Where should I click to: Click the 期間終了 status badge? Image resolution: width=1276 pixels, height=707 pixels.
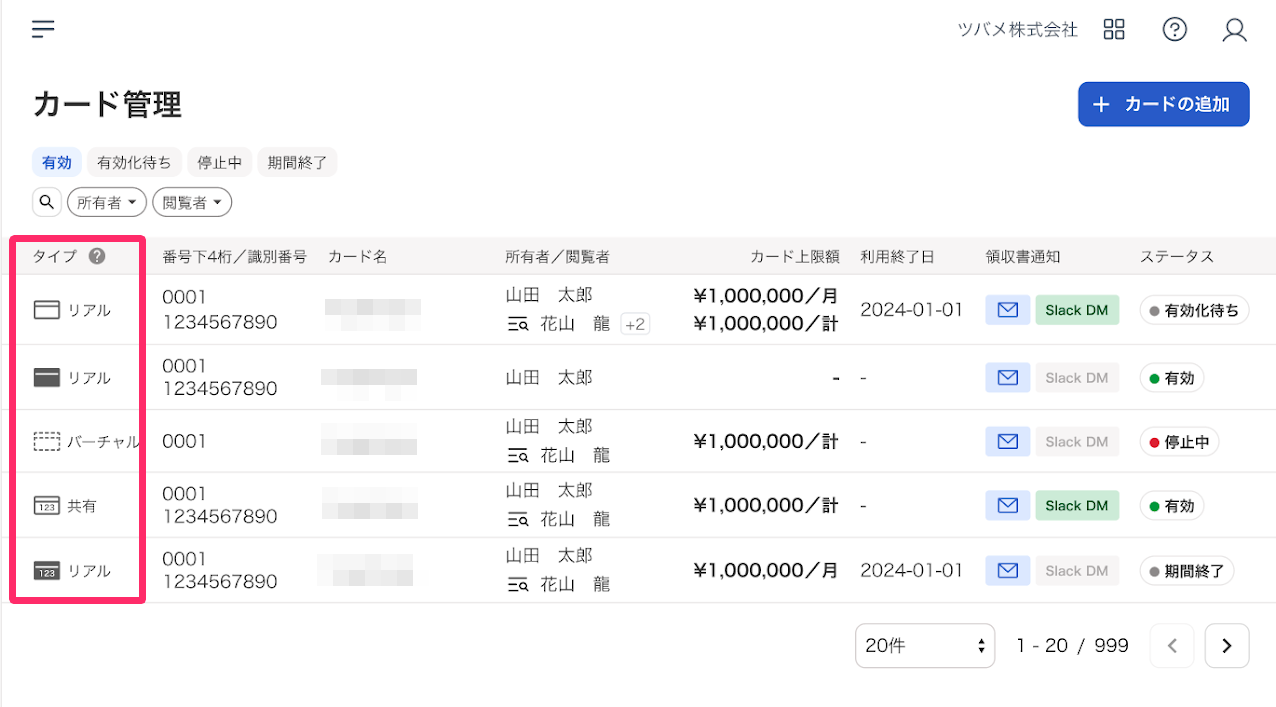coord(1187,571)
